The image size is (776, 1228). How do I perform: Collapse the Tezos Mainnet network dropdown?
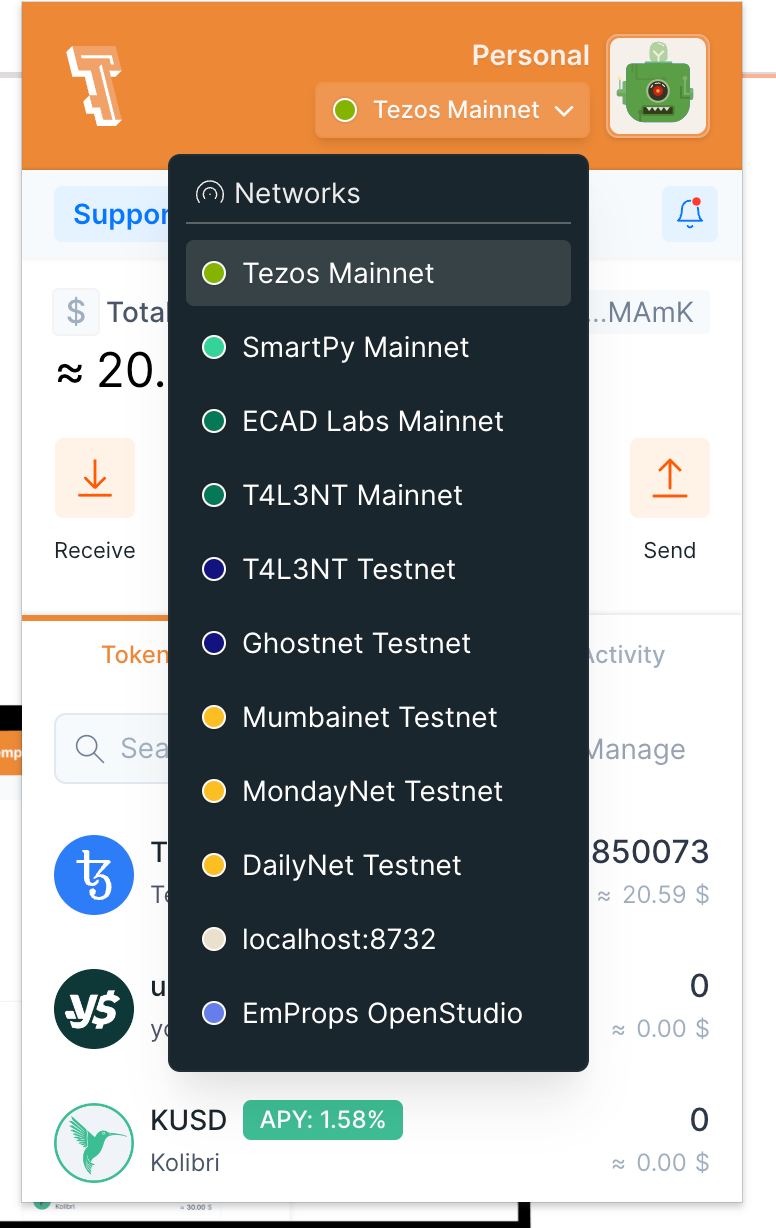452,110
